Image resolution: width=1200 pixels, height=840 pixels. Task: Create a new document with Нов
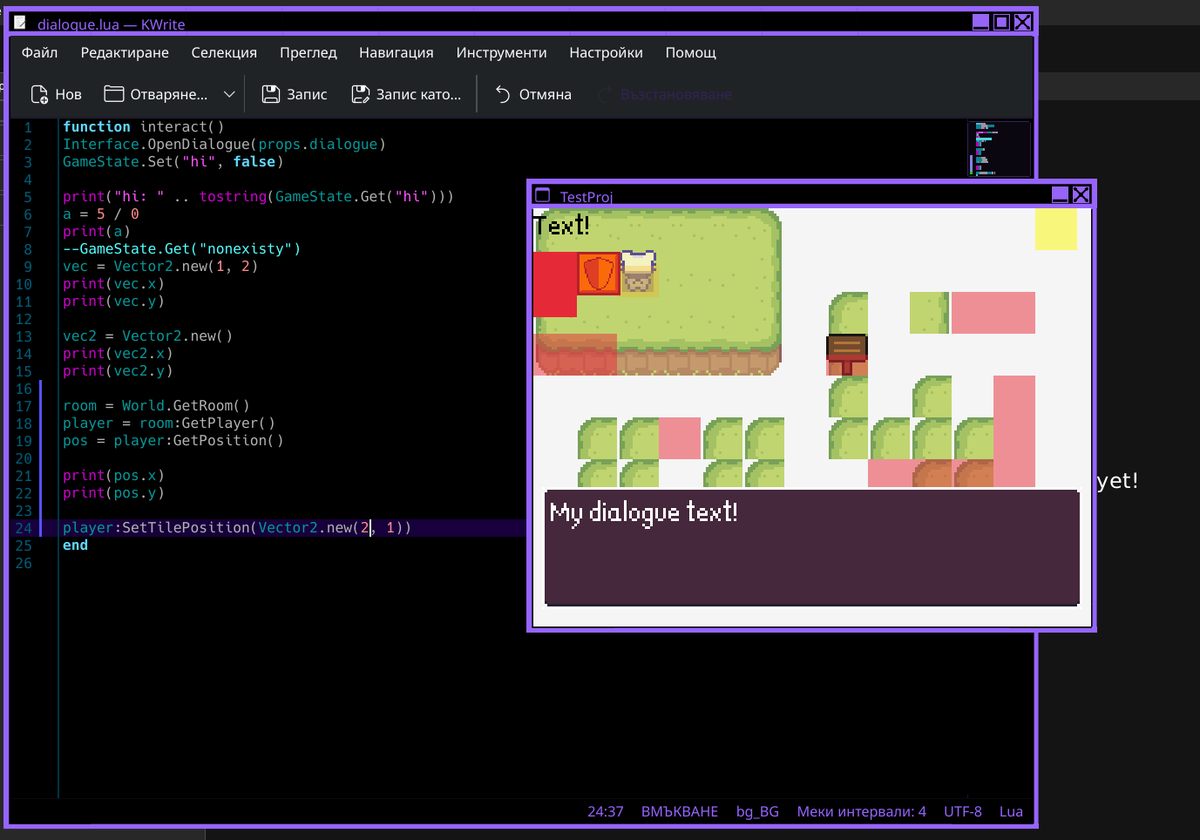[x=56, y=94]
